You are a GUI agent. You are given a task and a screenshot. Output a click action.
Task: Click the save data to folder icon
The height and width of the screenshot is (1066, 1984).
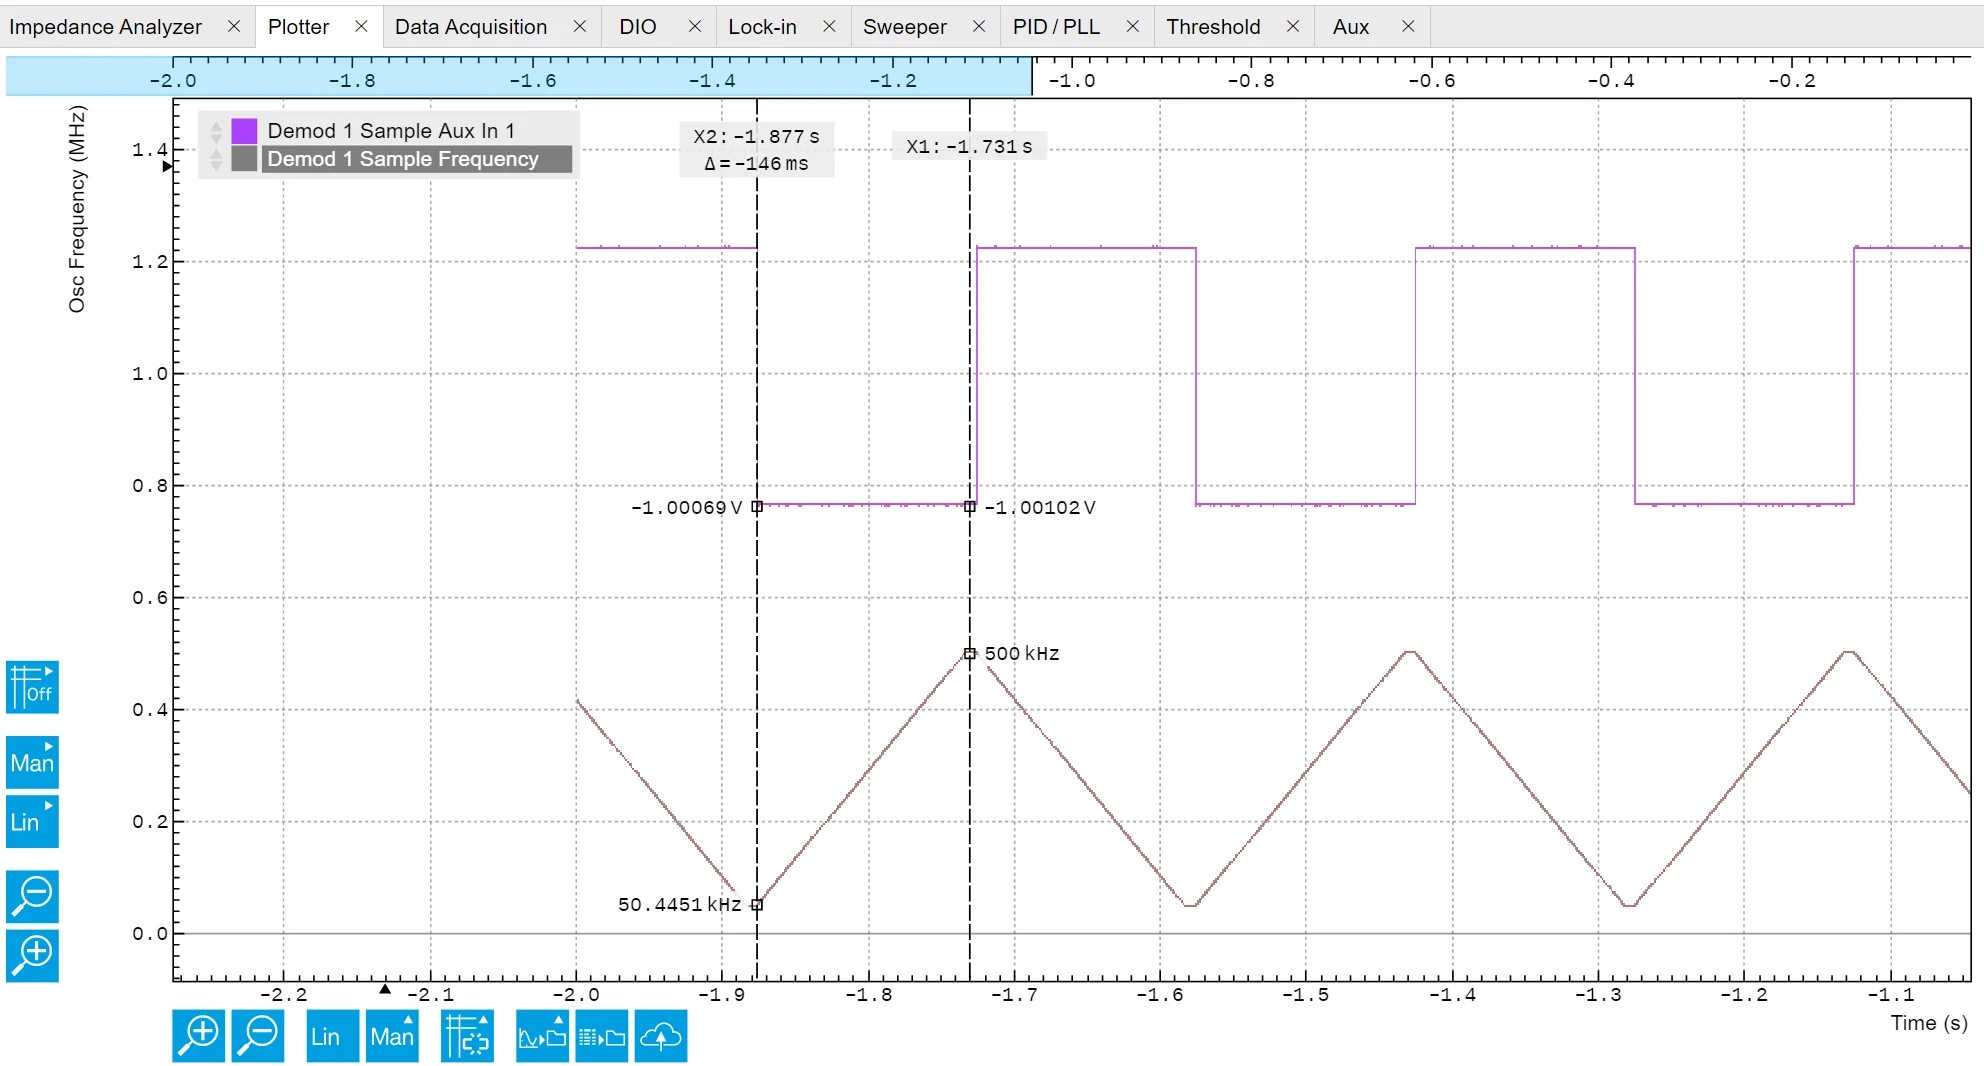coord(602,1036)
